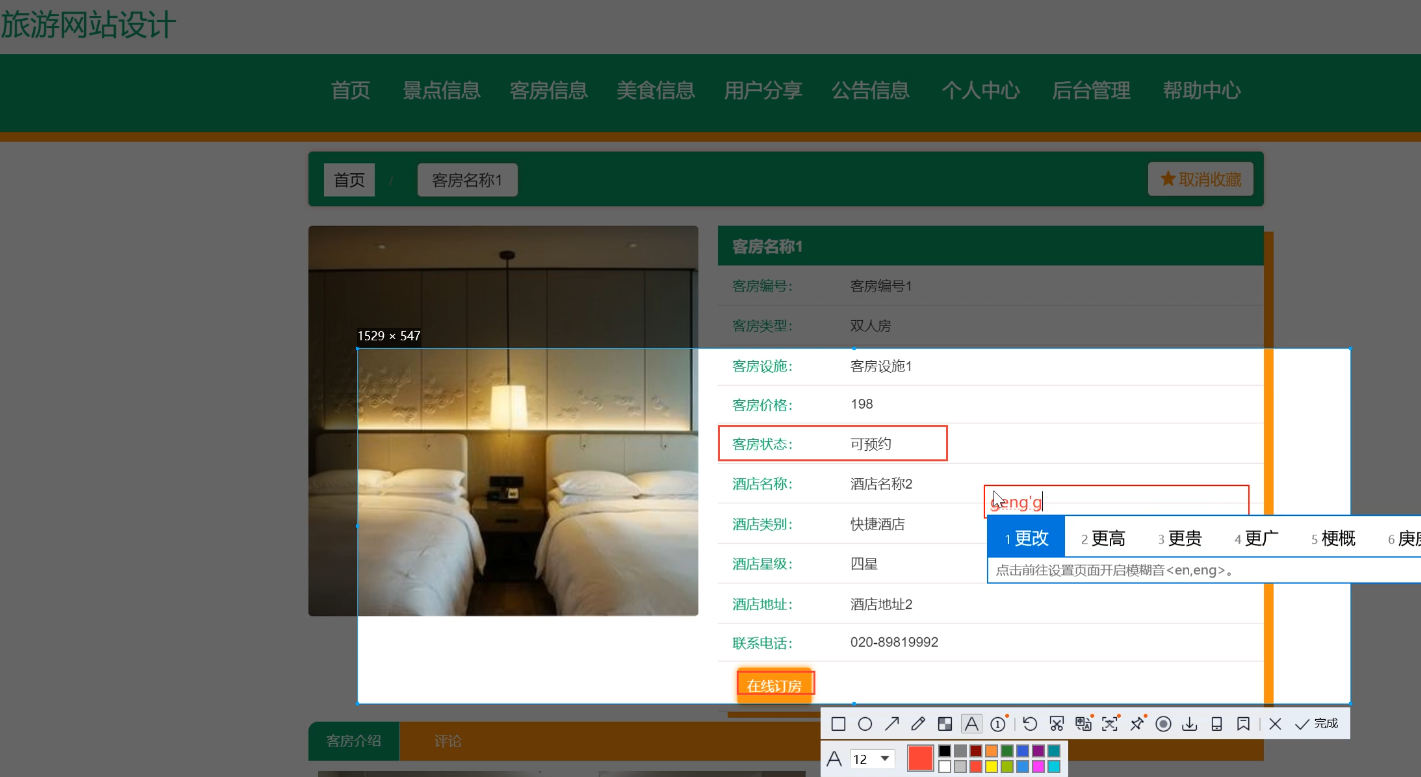
Task: Click the fuzzy pinyin settings hint text
Action: coord(1115,570)
